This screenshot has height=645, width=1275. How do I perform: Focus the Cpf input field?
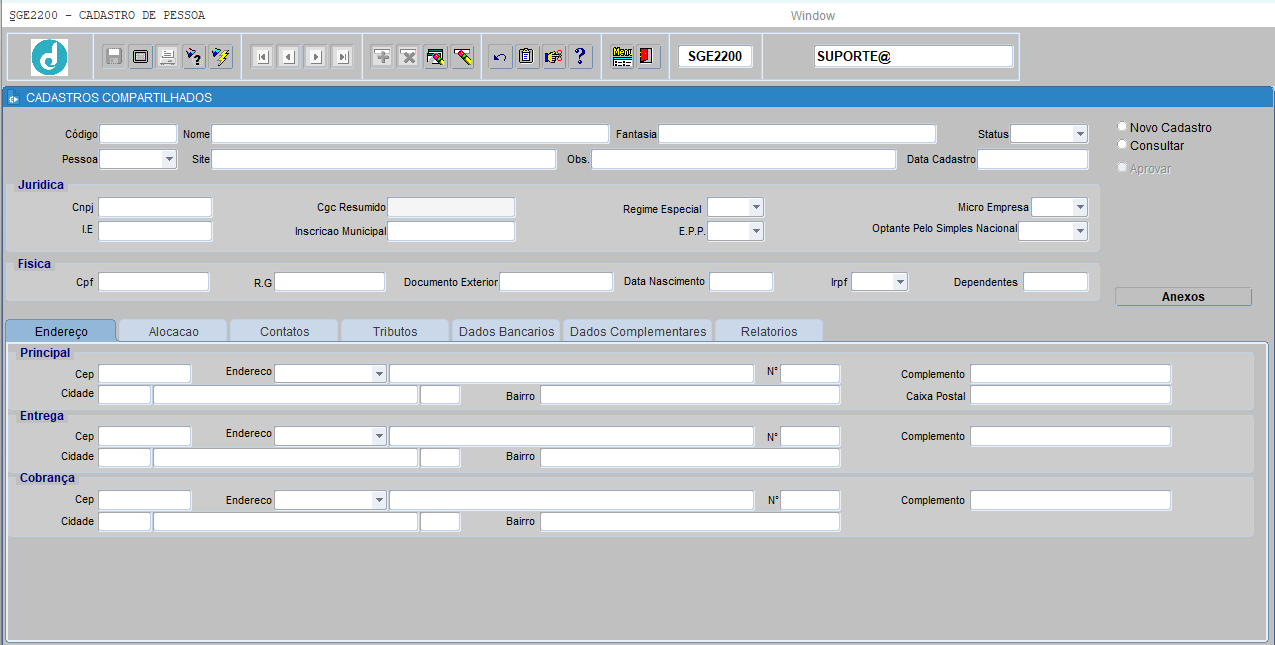coord(154,282)
